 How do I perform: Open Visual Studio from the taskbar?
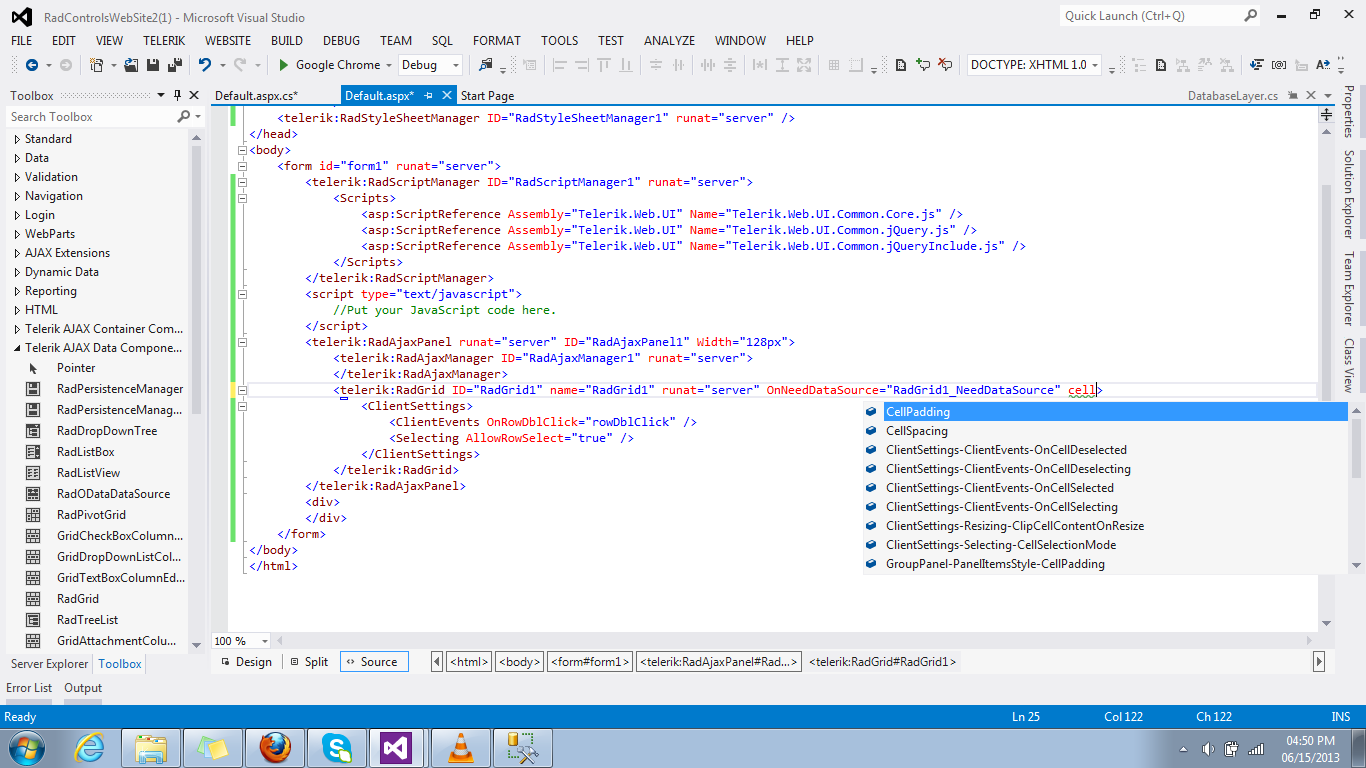coord(397,747)
